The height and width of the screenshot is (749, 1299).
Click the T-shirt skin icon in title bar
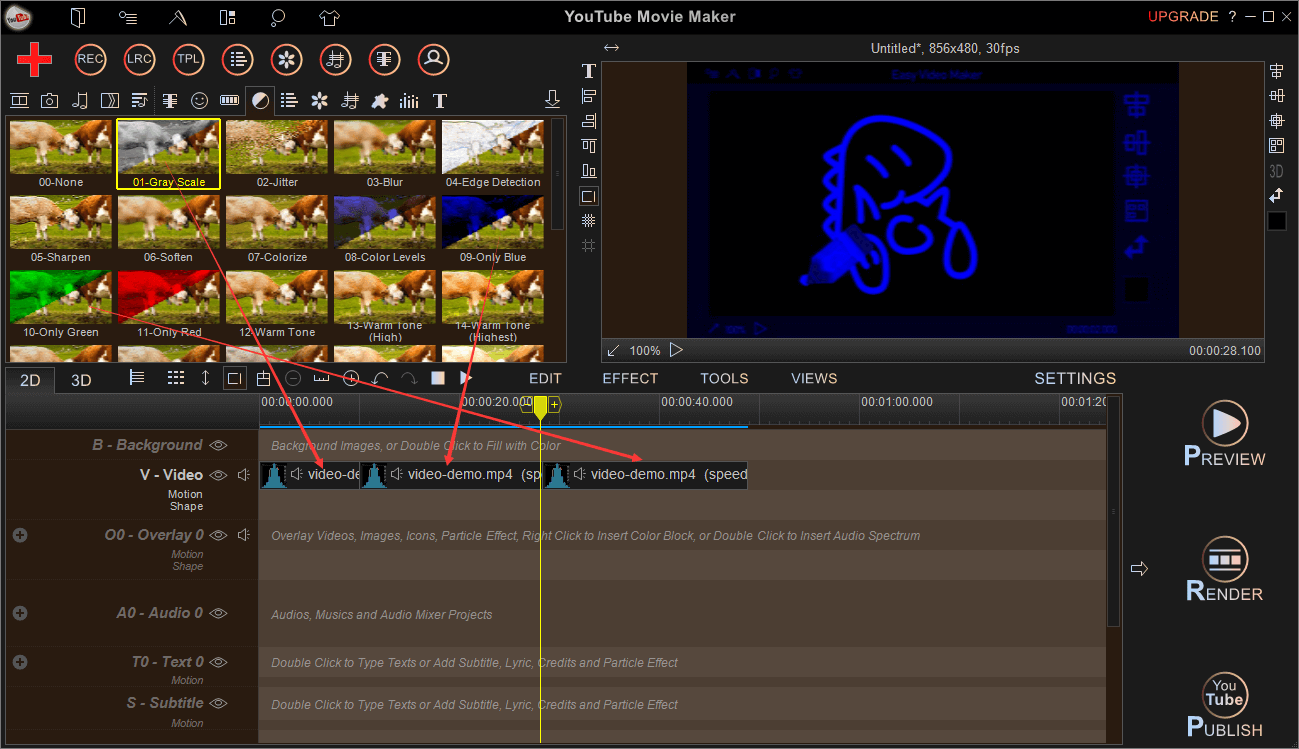pyautogui.click(x=329, y=17)
